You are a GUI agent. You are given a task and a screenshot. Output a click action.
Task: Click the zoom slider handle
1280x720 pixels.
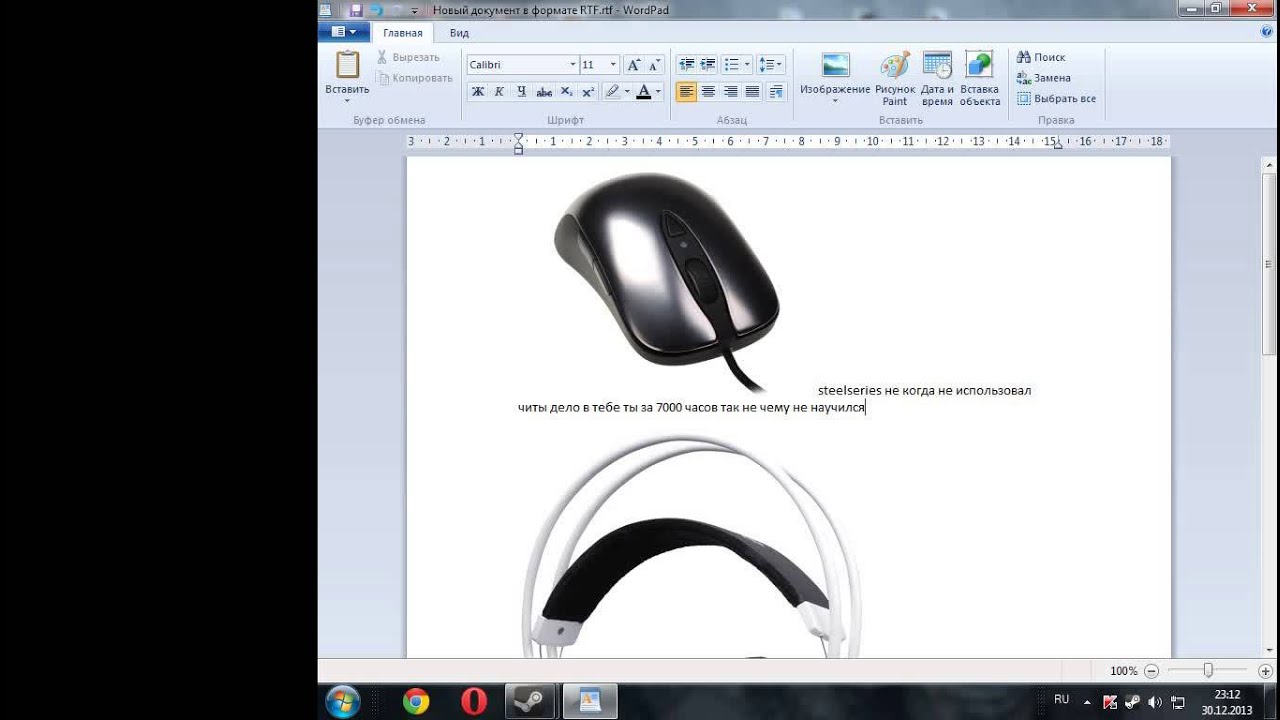1208,671
